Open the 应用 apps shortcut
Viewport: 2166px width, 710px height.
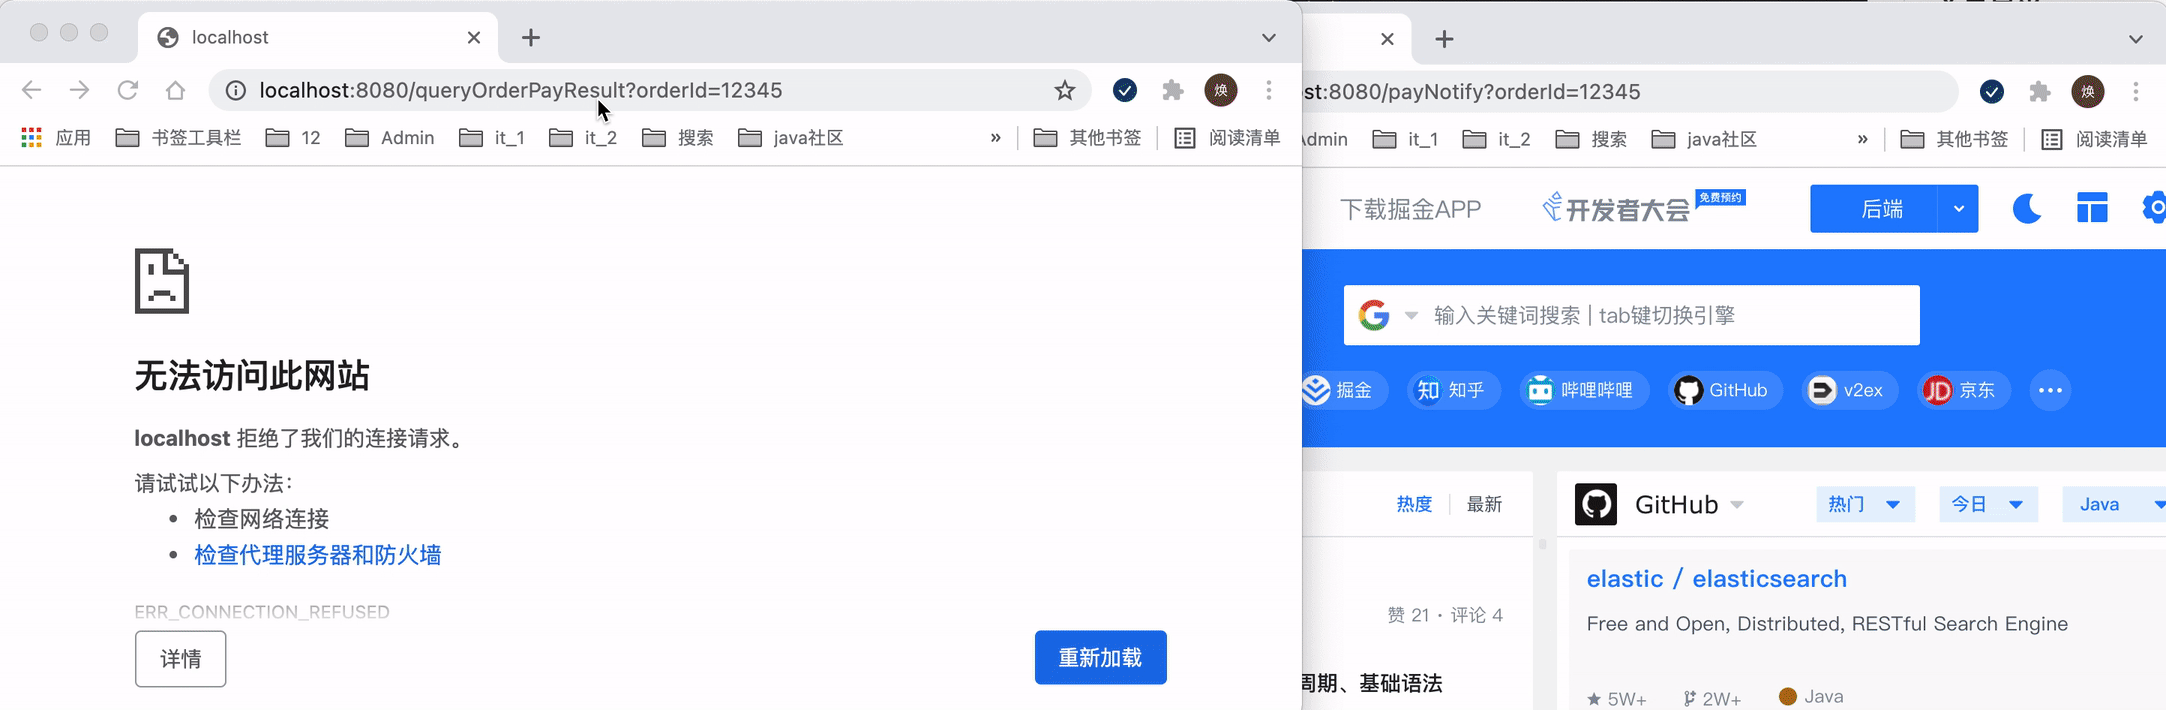56,138
